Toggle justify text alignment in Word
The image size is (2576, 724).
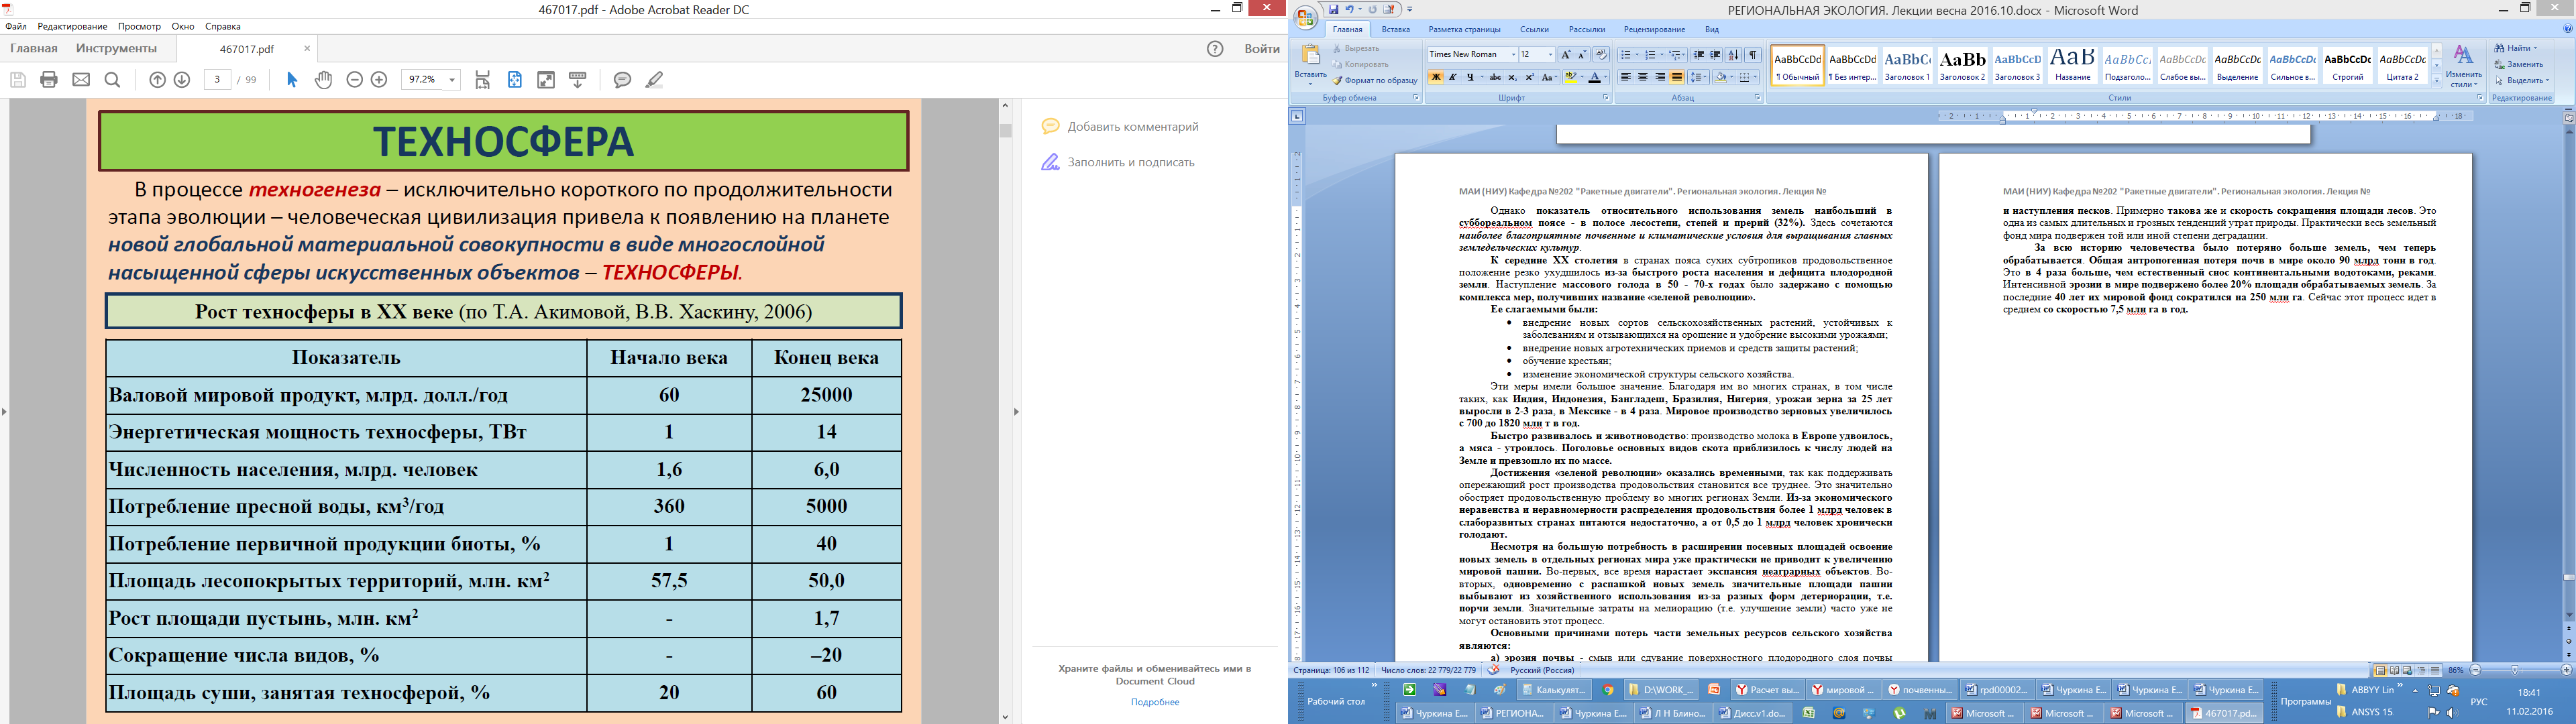click(1677, 77)
